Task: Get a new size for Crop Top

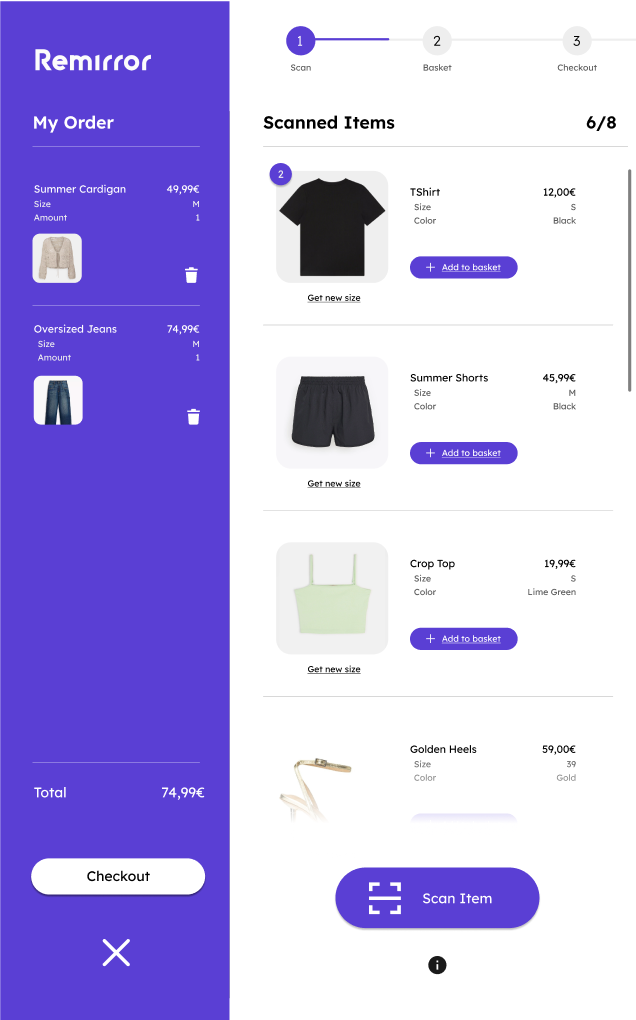Action: 334,669
